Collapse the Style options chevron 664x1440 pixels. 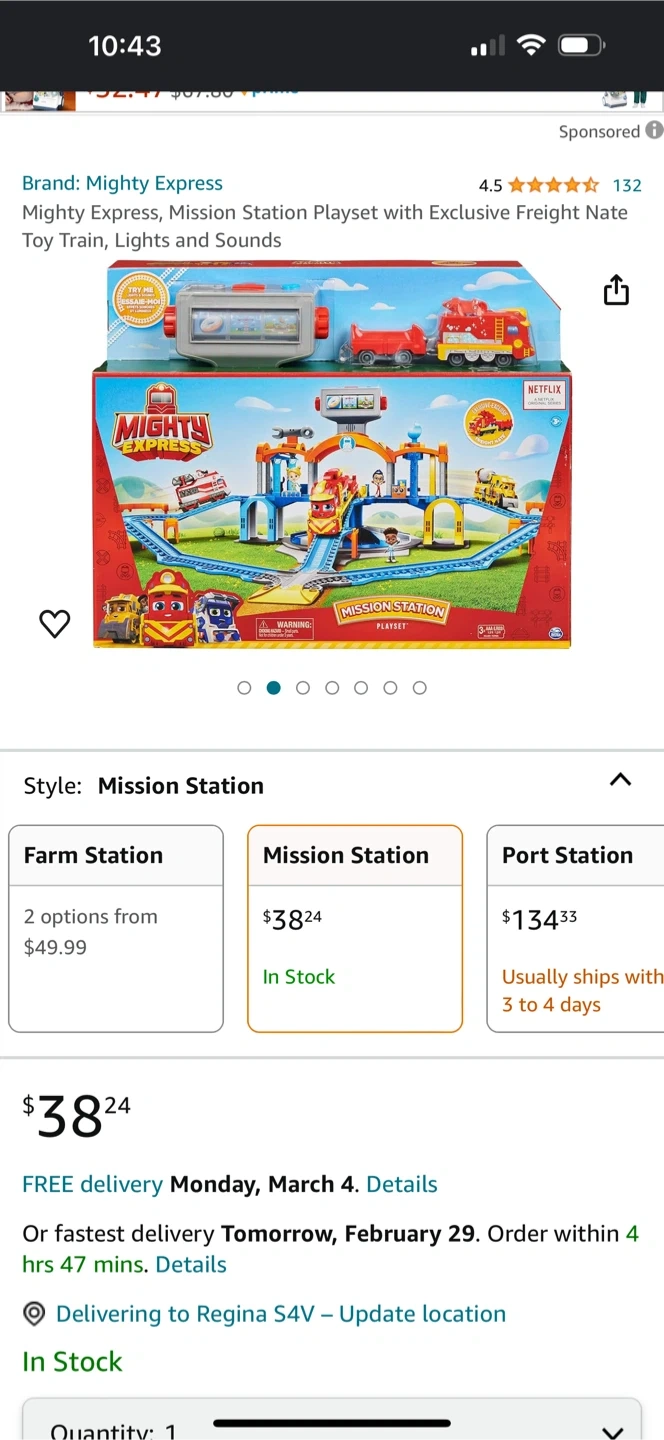tap(620, 780)
